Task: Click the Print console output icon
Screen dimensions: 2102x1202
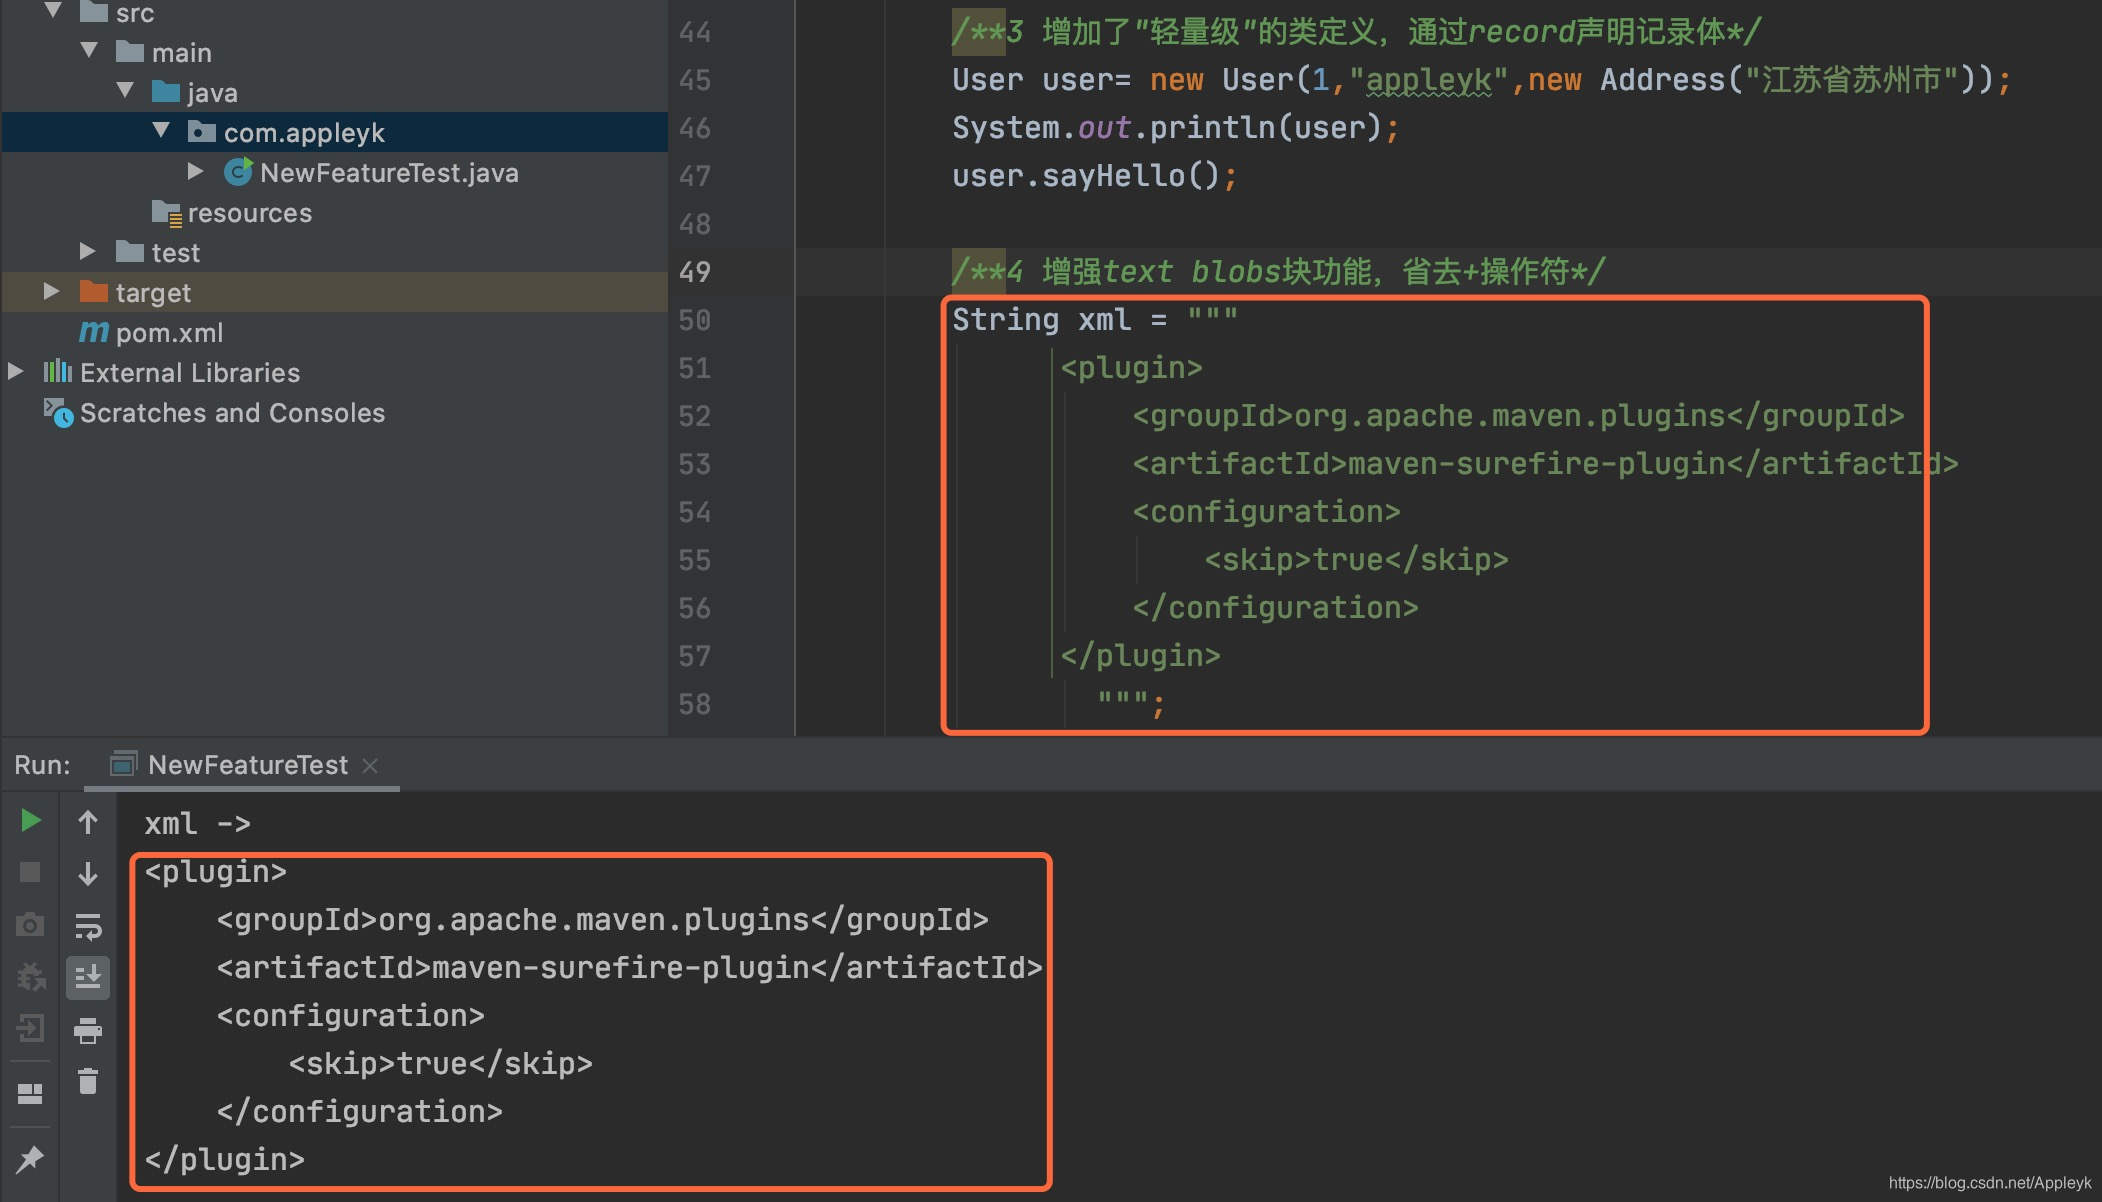Action: point(88,1030)
